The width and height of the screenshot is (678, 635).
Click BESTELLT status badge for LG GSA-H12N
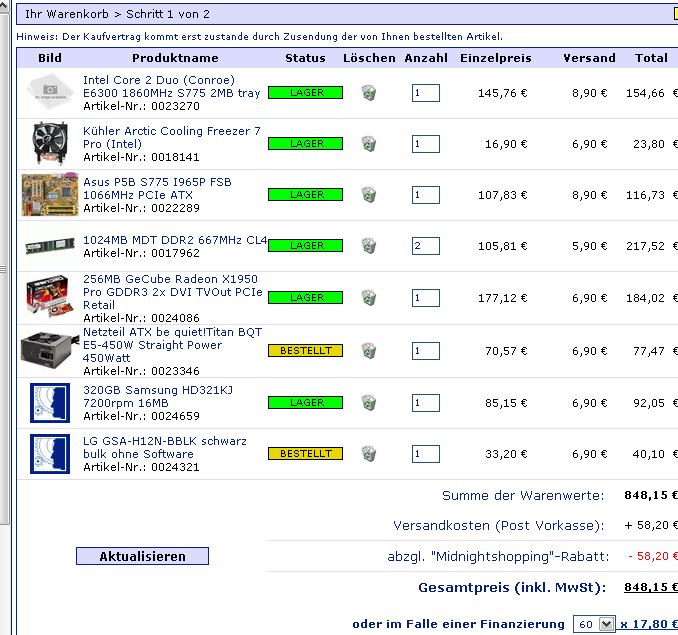point(306,453)
